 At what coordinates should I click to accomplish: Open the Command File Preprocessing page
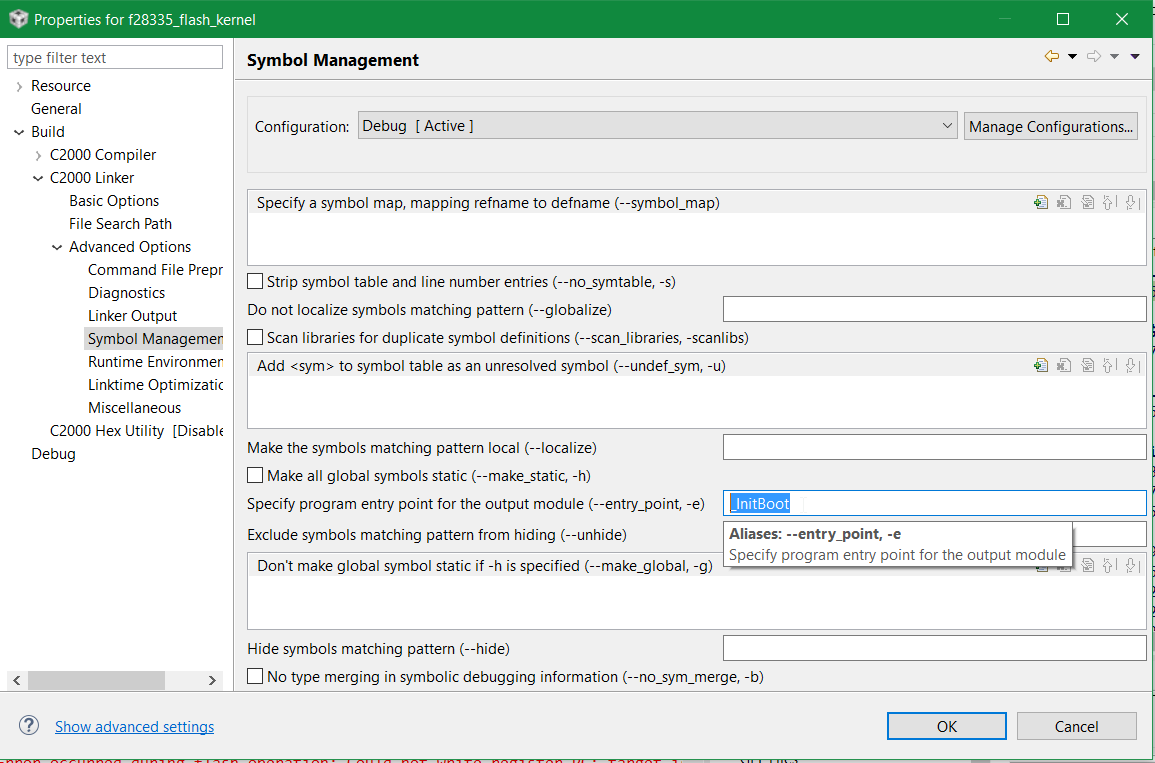tap(155, 270)
